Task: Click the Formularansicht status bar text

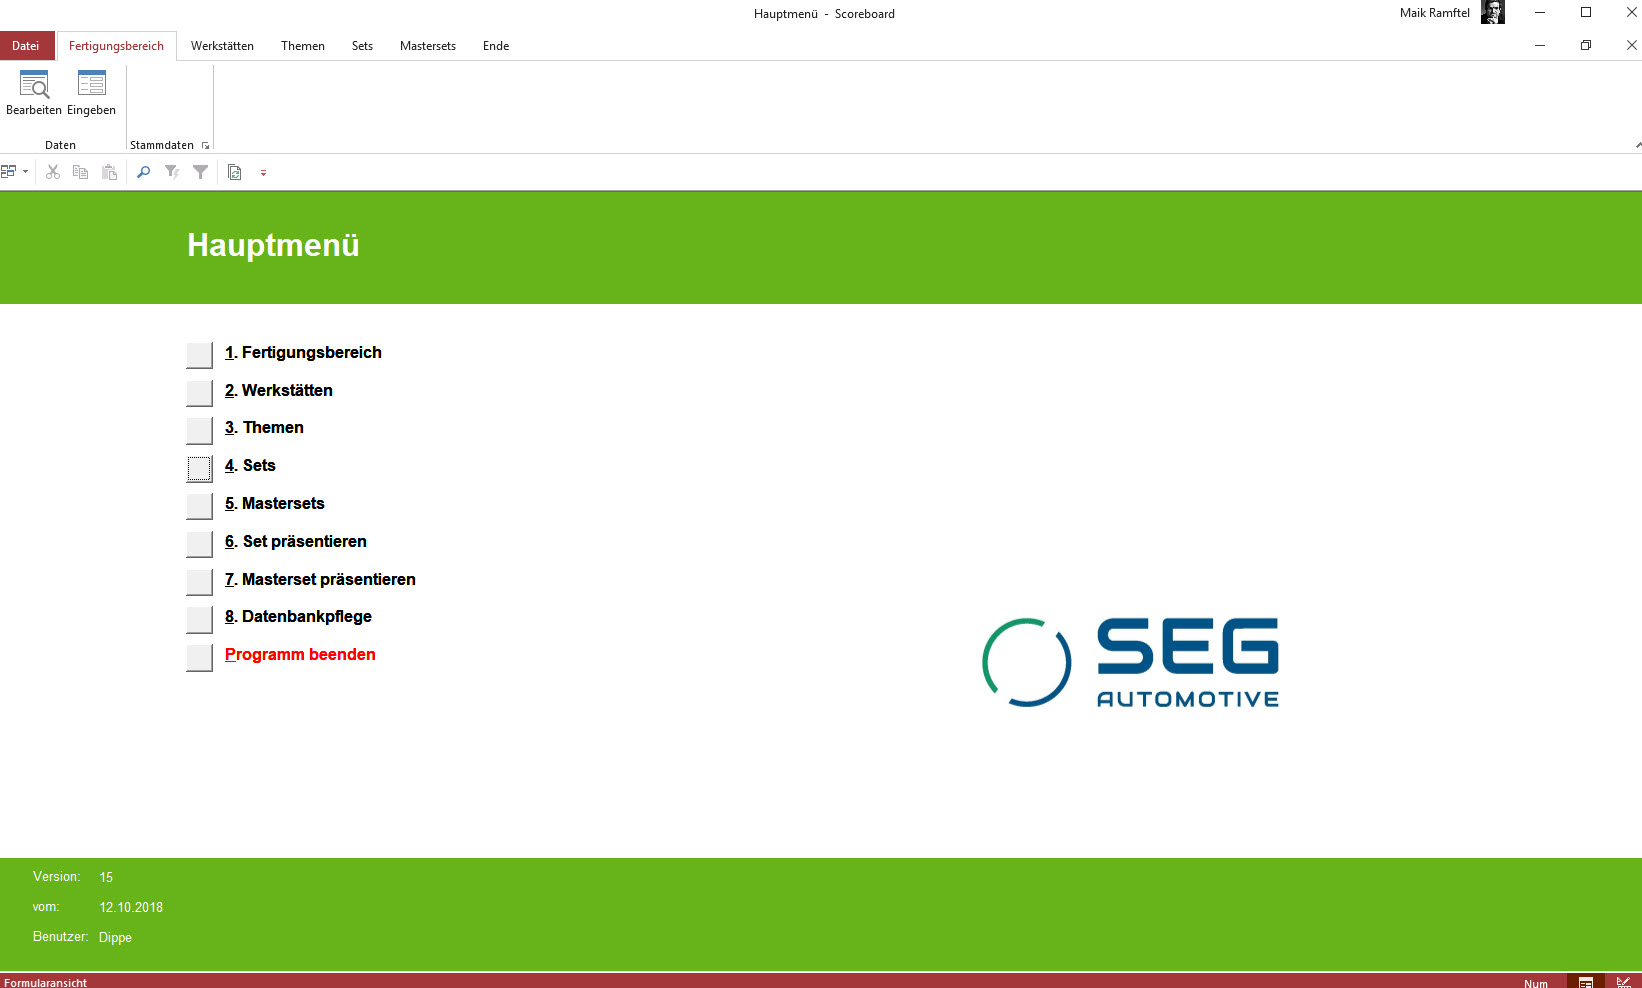Action: [x=46, y=983]
